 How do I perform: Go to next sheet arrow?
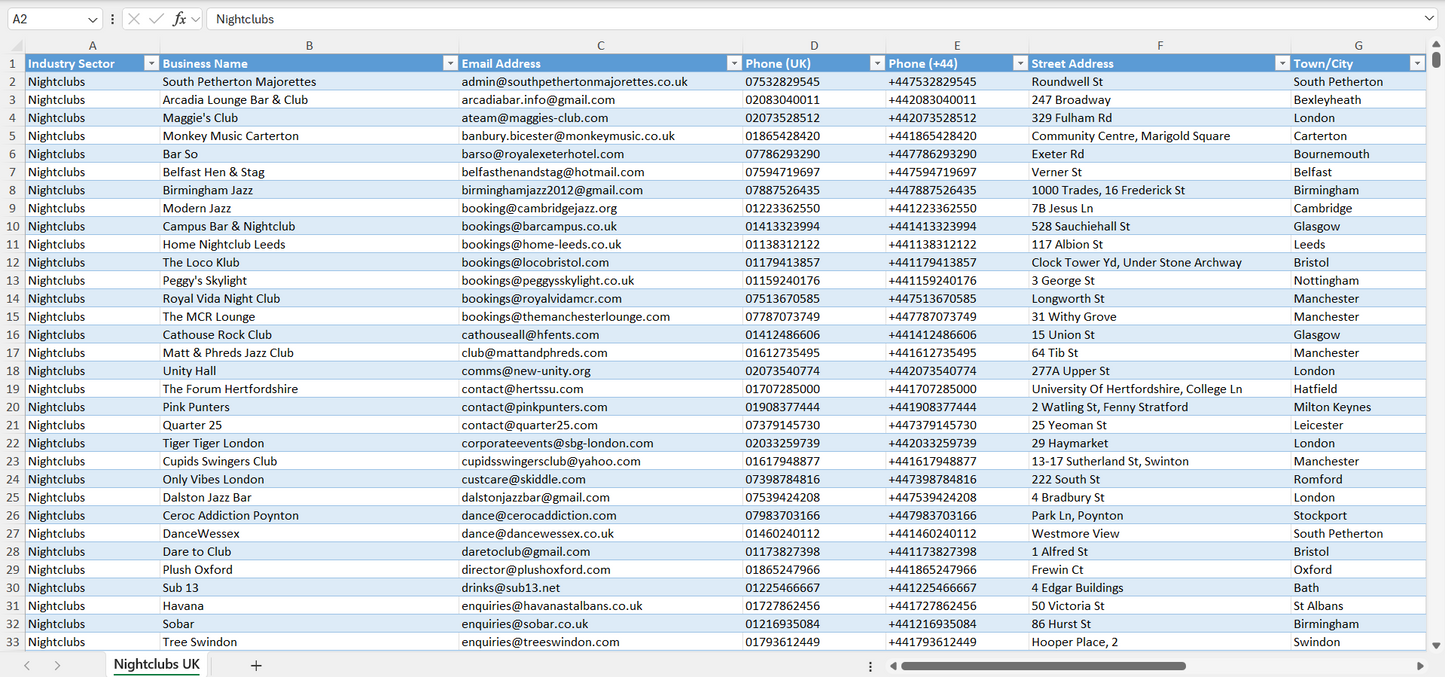[x=57, y=665]
